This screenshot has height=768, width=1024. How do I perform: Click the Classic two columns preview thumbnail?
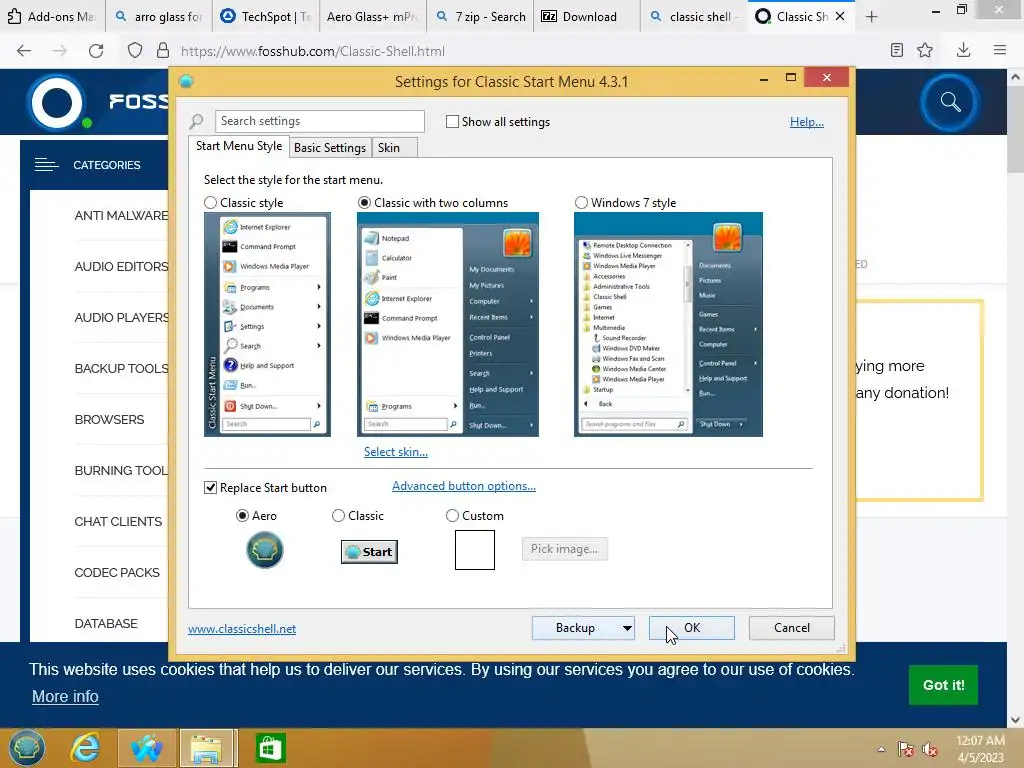[x=448, y=325]
